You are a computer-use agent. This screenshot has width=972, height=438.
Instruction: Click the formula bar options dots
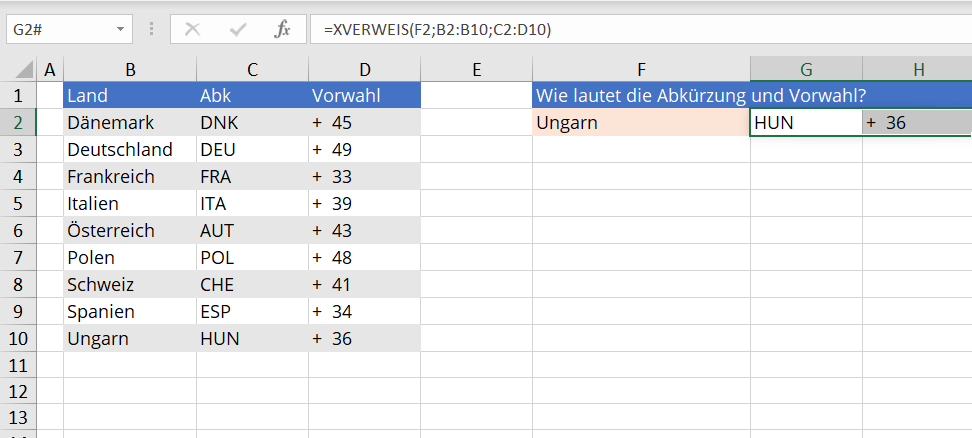coord(151,29)
